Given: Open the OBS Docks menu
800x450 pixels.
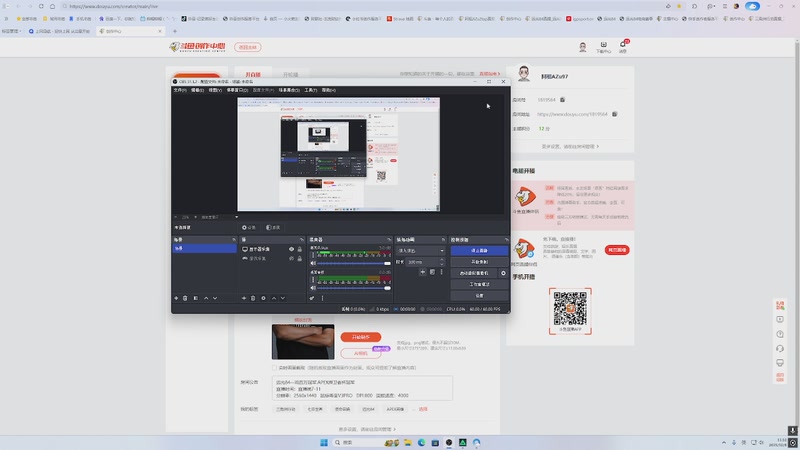Looking at the screenshot, I should click(x=237, y=90).
